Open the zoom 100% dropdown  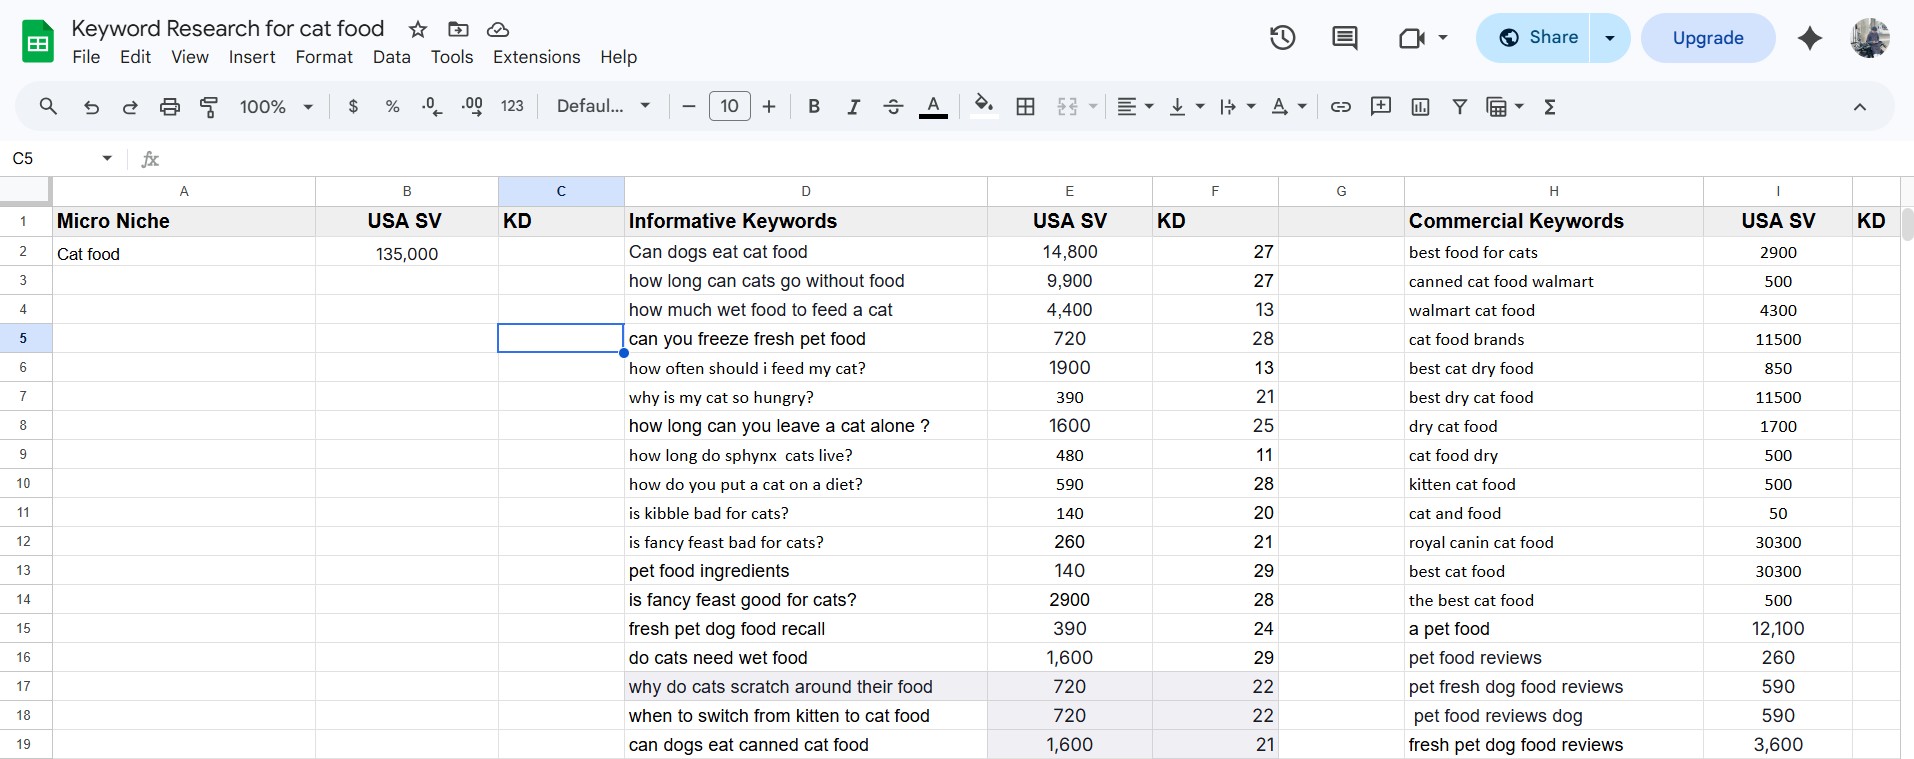(277, 106)
